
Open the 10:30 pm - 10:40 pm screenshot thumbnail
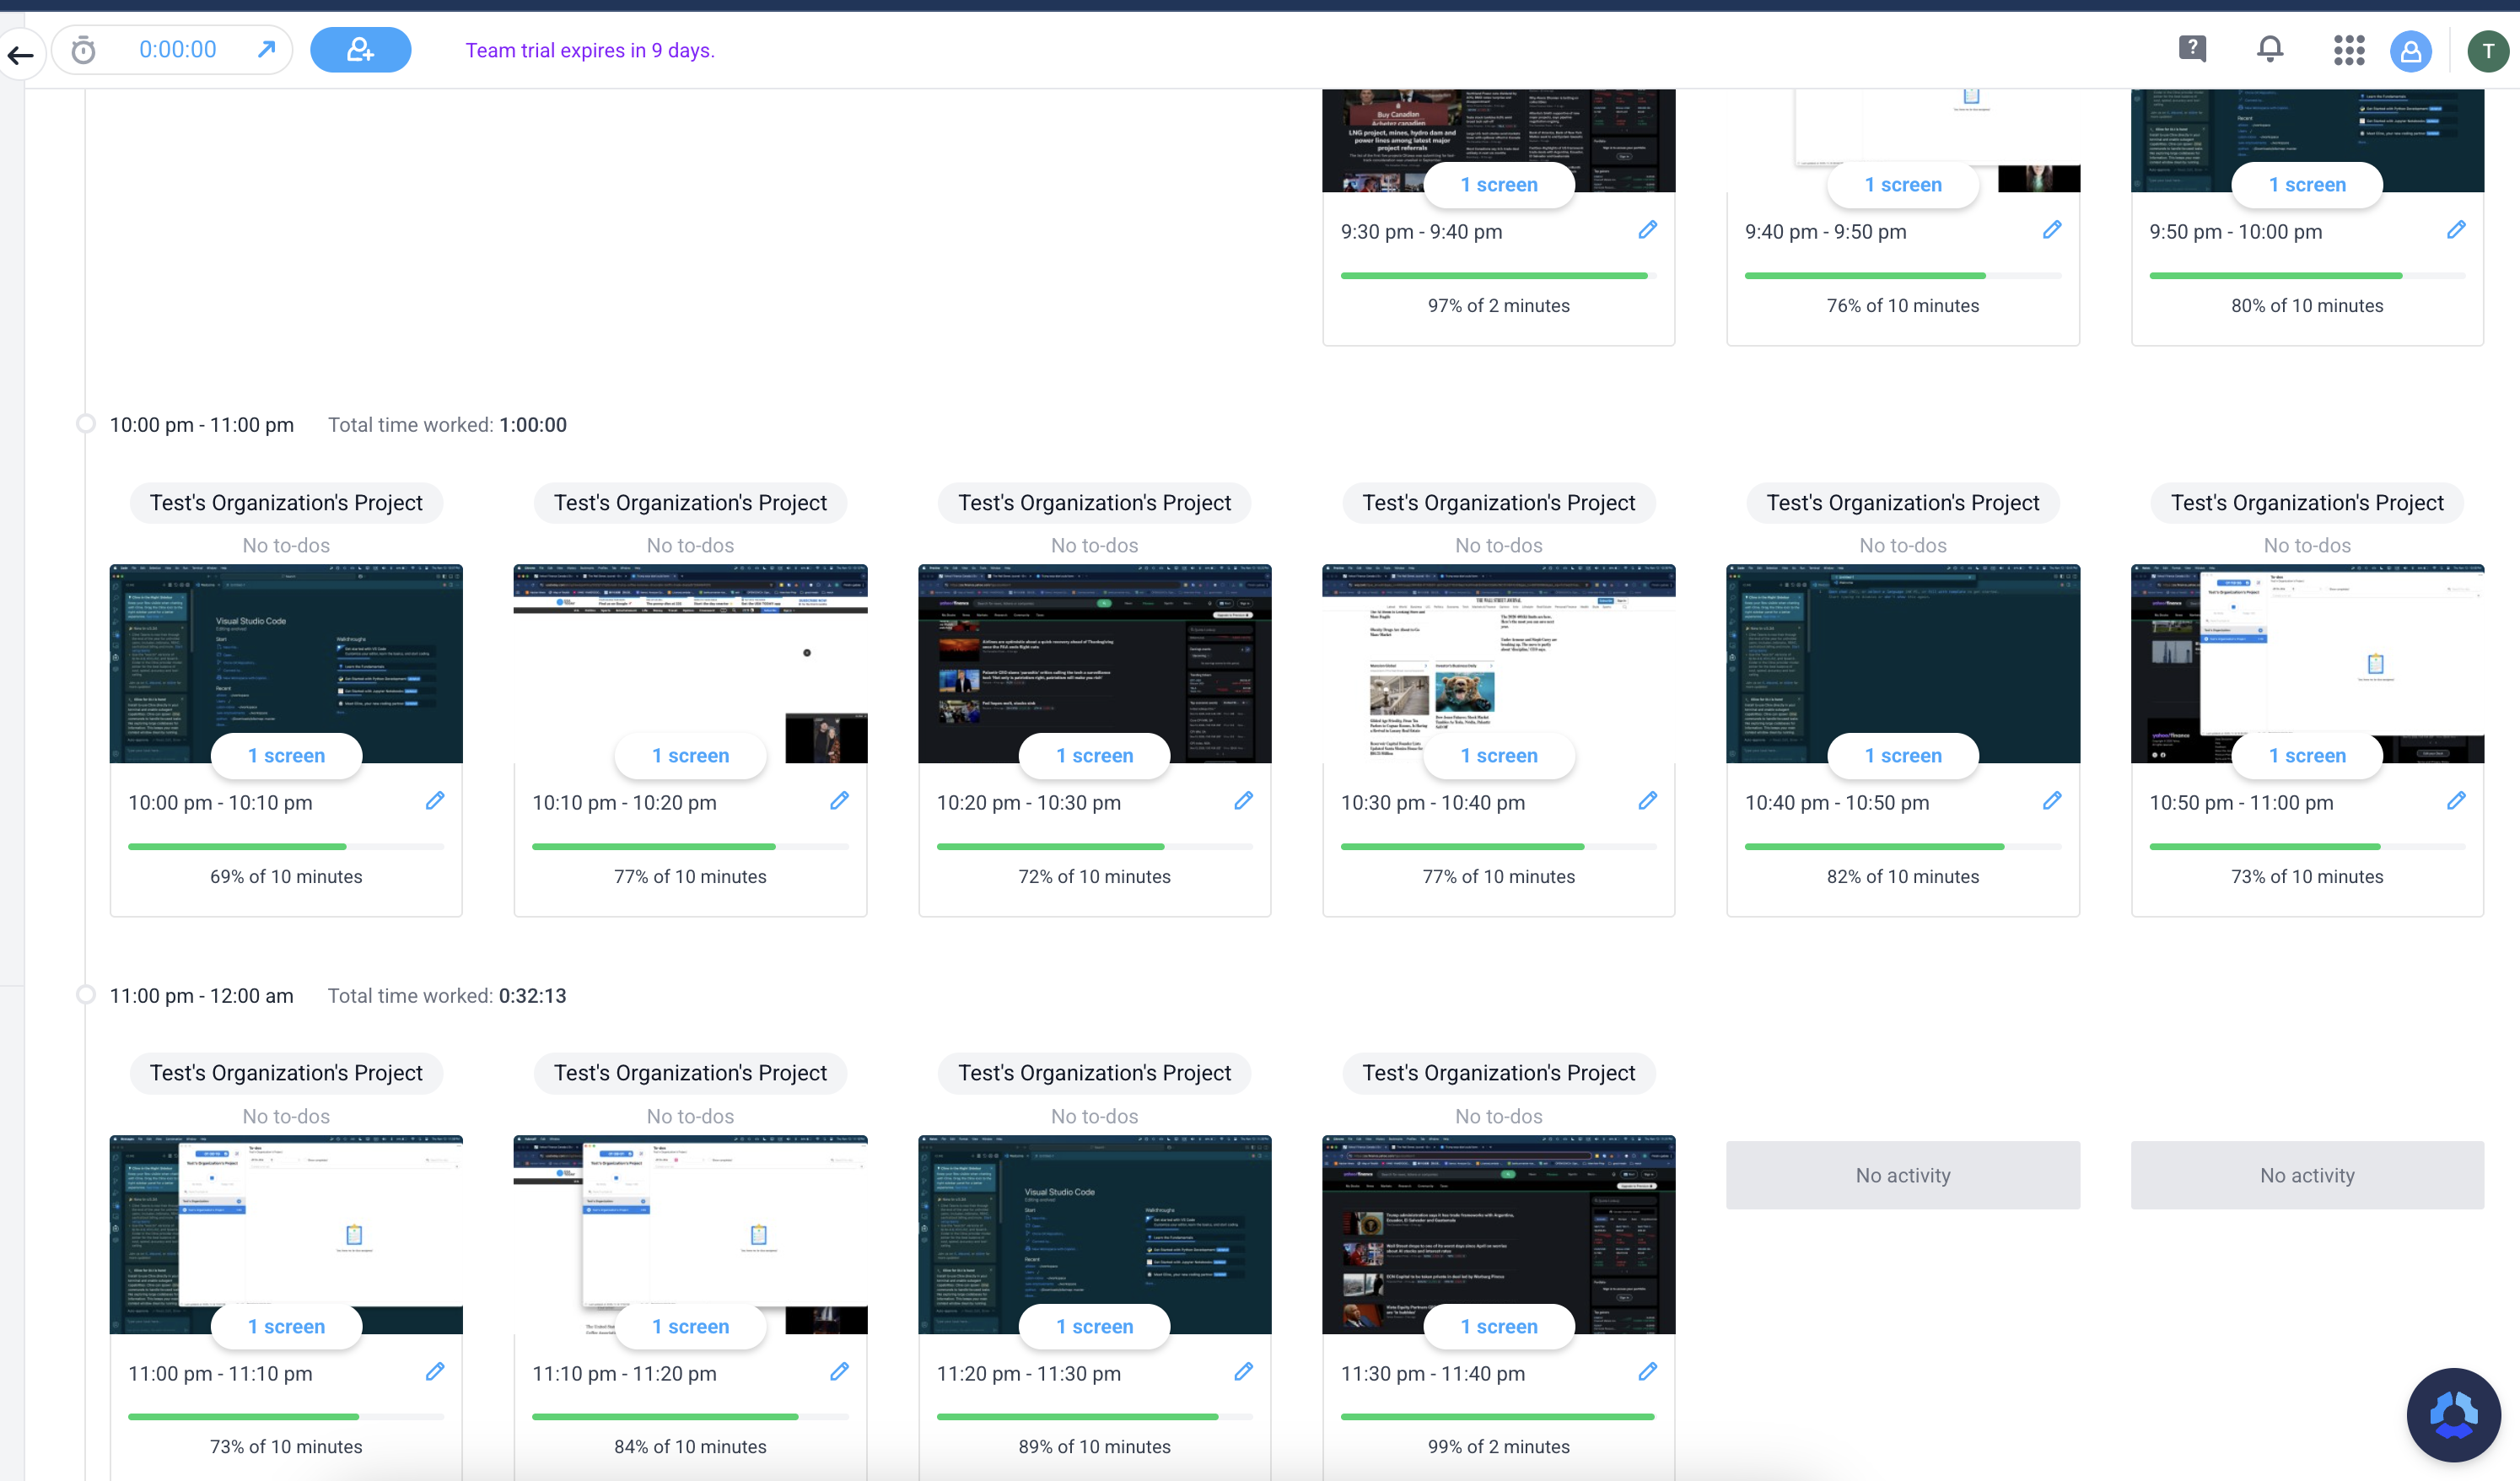pyautogui.click(x=1498, y=650)
